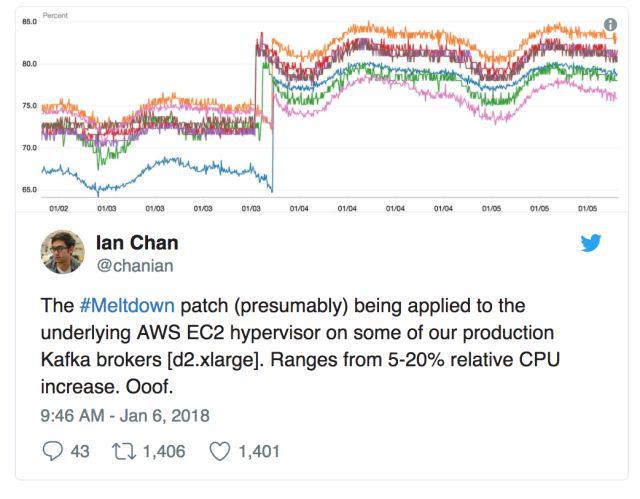Click the 70.0 y-axis label
Screen dimensions: 640x499
pyautogui.click(x=29, y=147)
